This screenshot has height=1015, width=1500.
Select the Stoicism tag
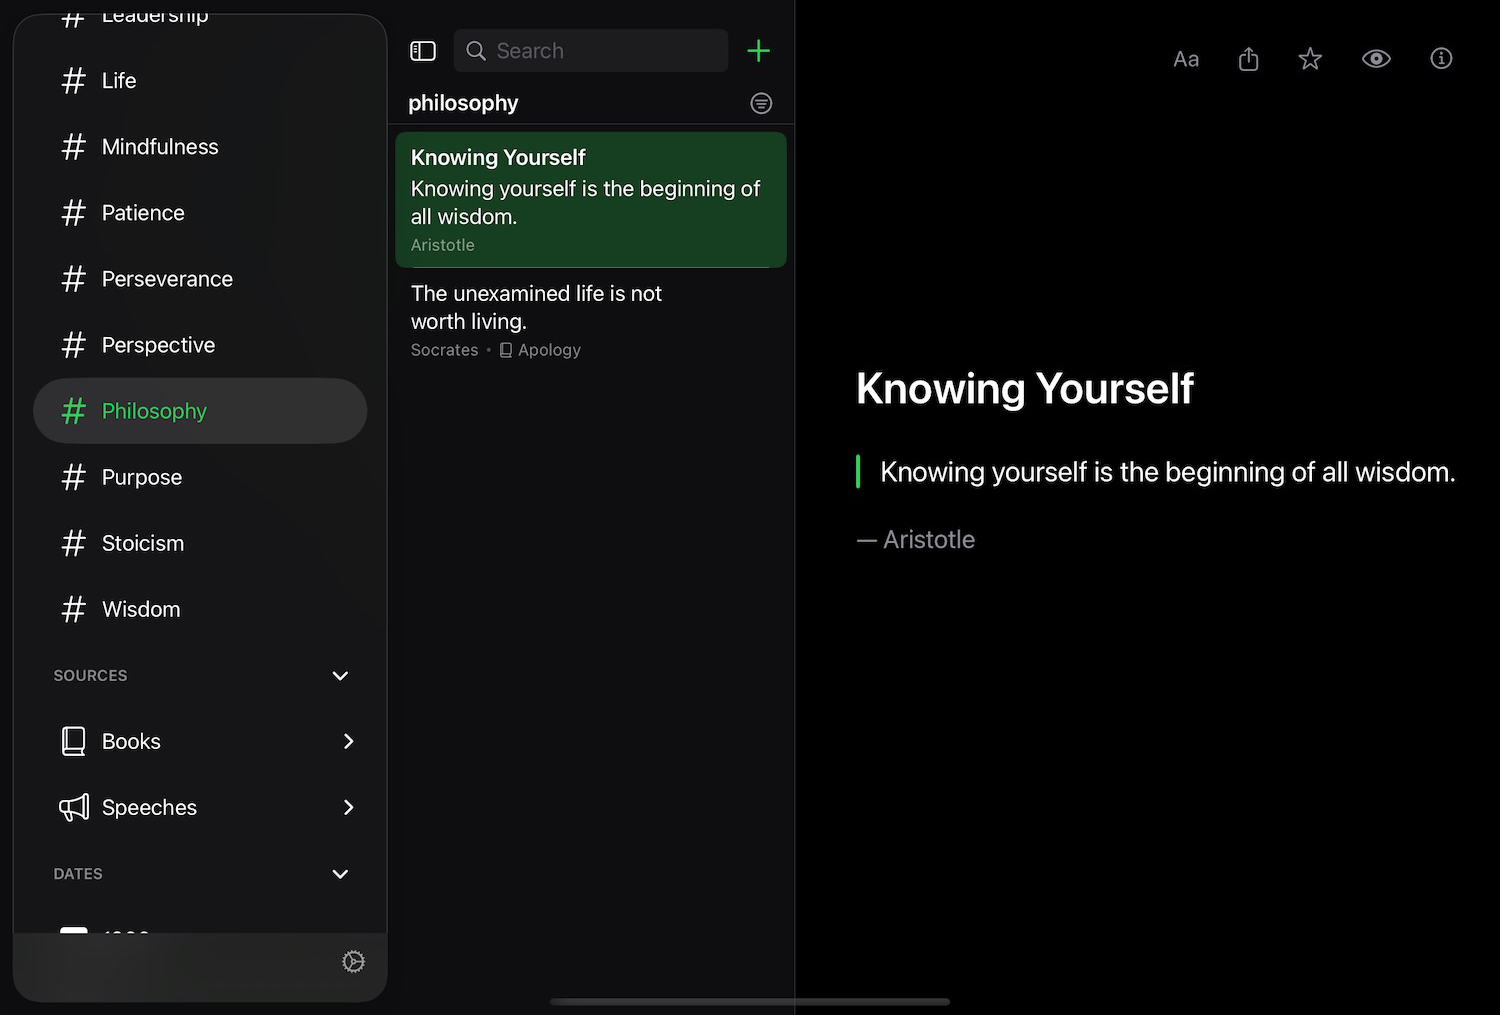pyautogui.click(x=143, y=543)
